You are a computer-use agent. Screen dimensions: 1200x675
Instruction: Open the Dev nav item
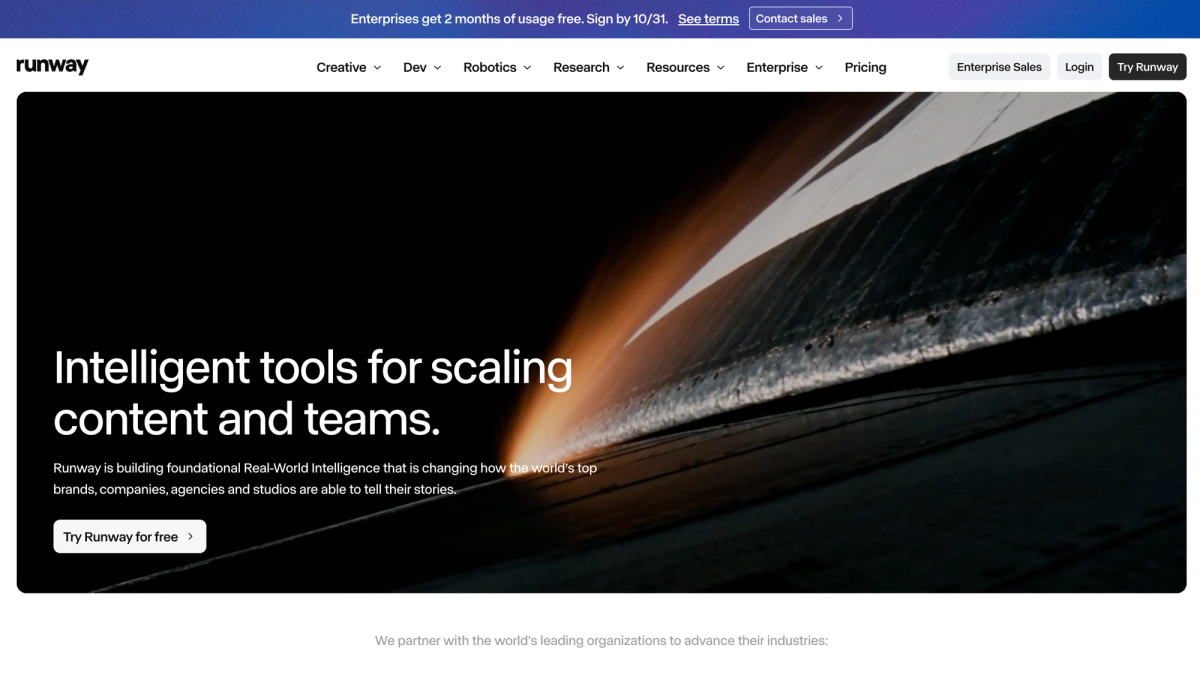click(422, 67)
